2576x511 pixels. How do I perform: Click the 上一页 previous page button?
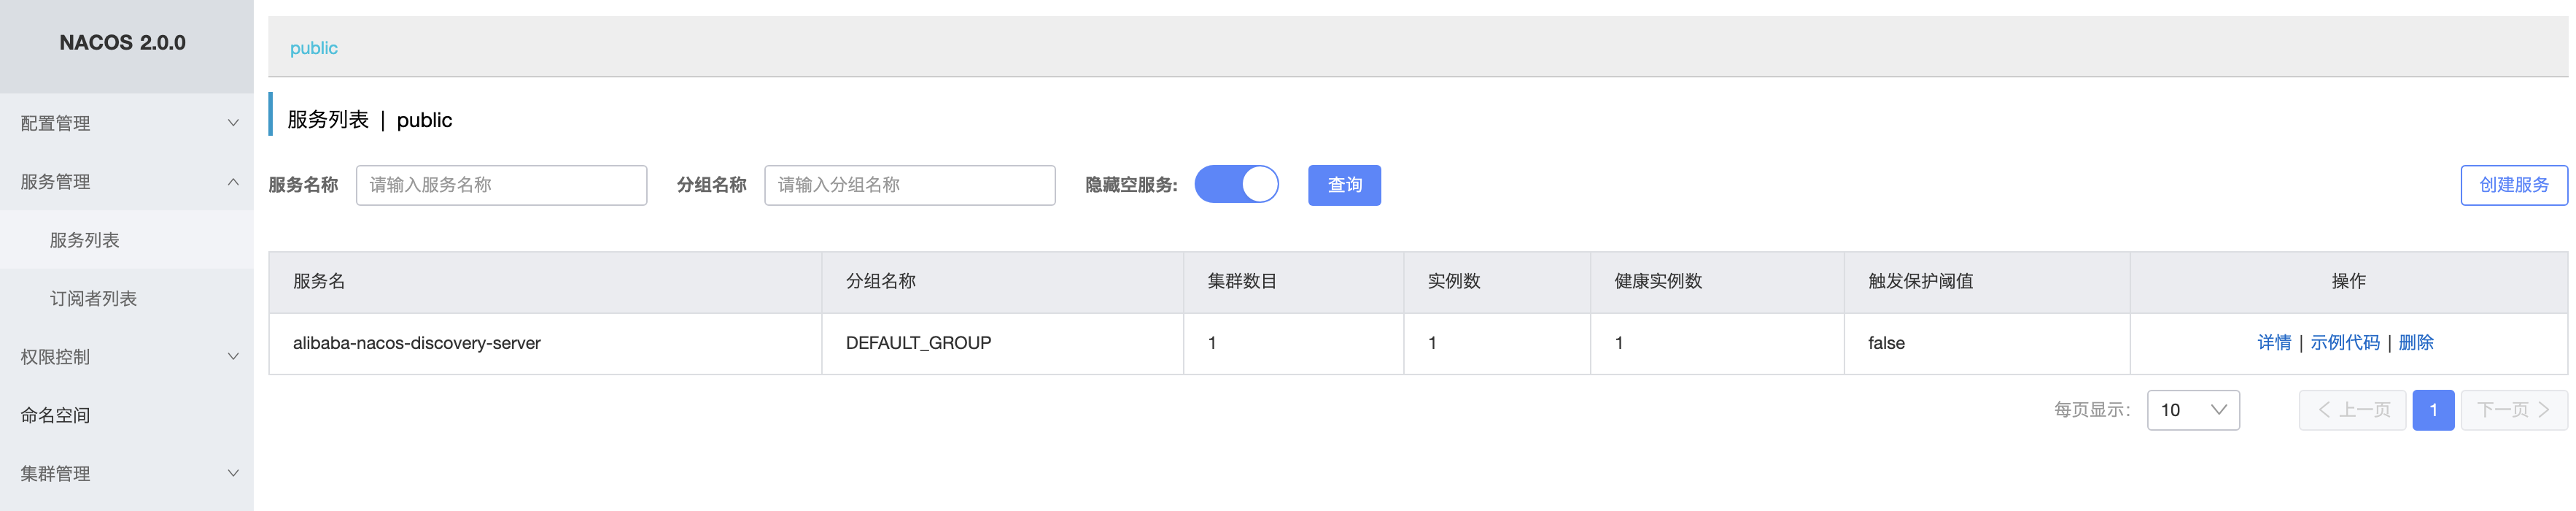click(2352, 410)
